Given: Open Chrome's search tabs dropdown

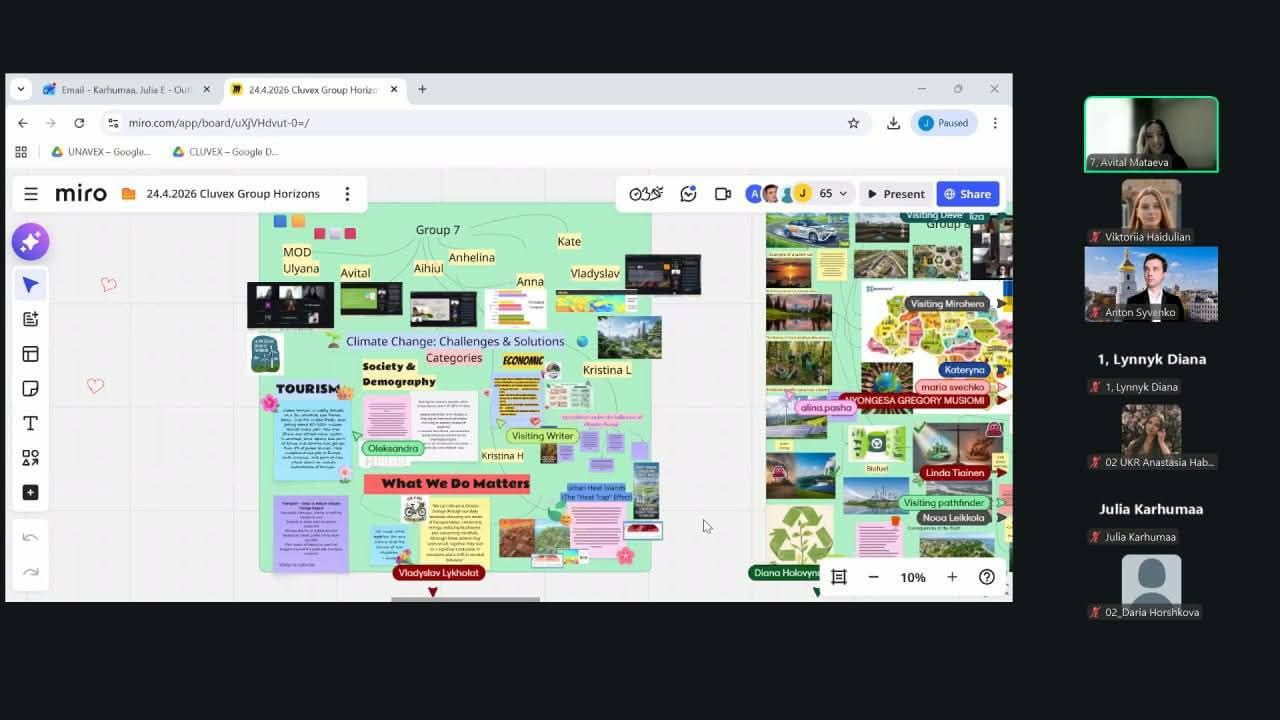Looking at the screenshot, I should tap(21, 89).
